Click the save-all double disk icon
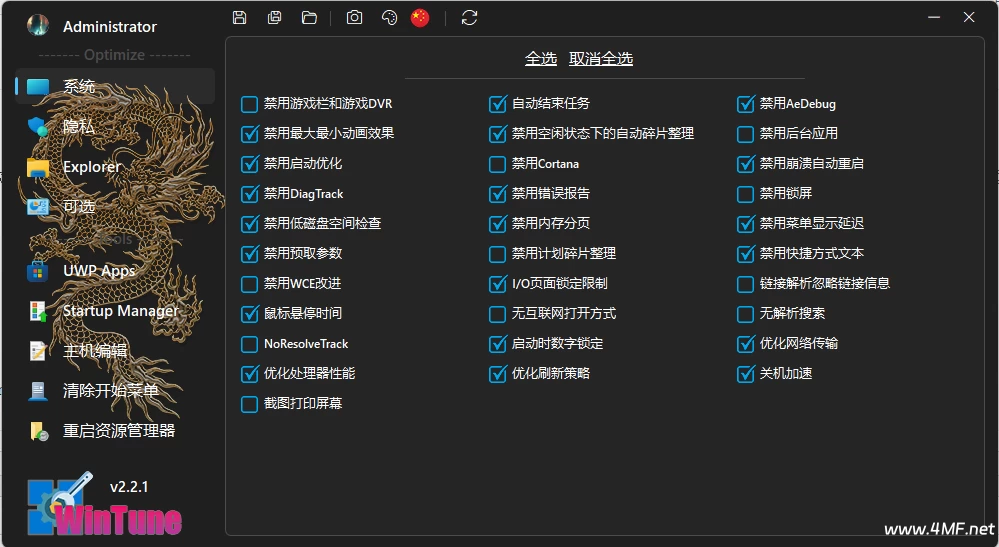Screen dimensions: 999x547 pos(274,17)
